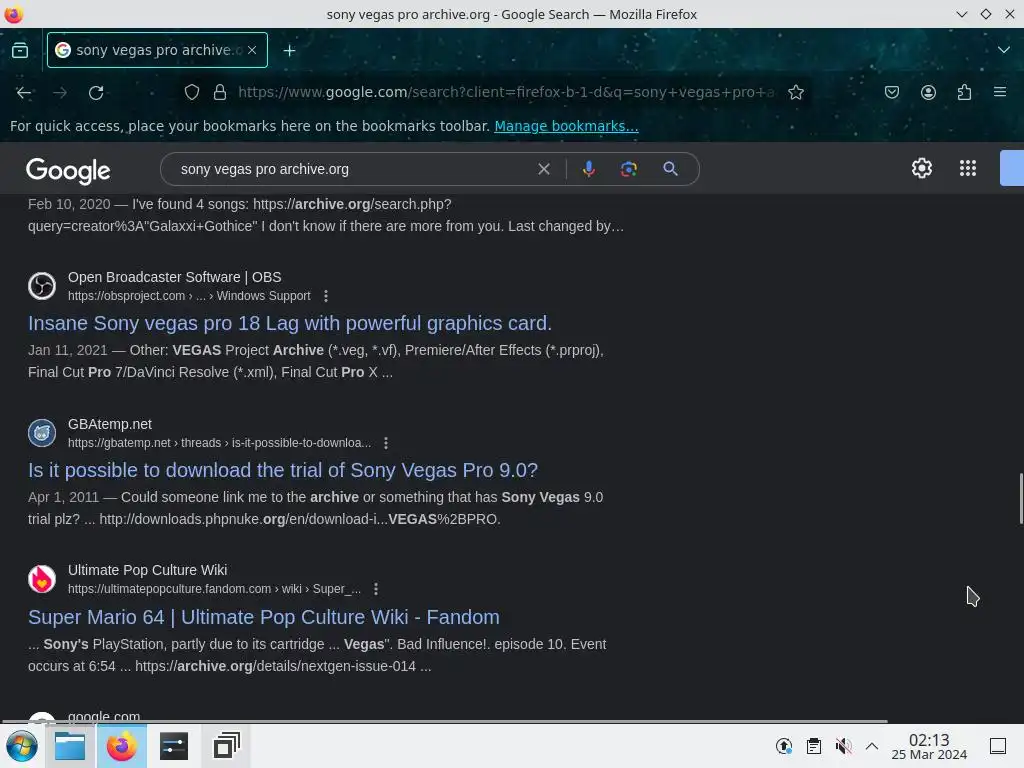Open the start menu launcher
Image resolution: width=1024 pixels, height=768 pixels.
coord(22,746)
